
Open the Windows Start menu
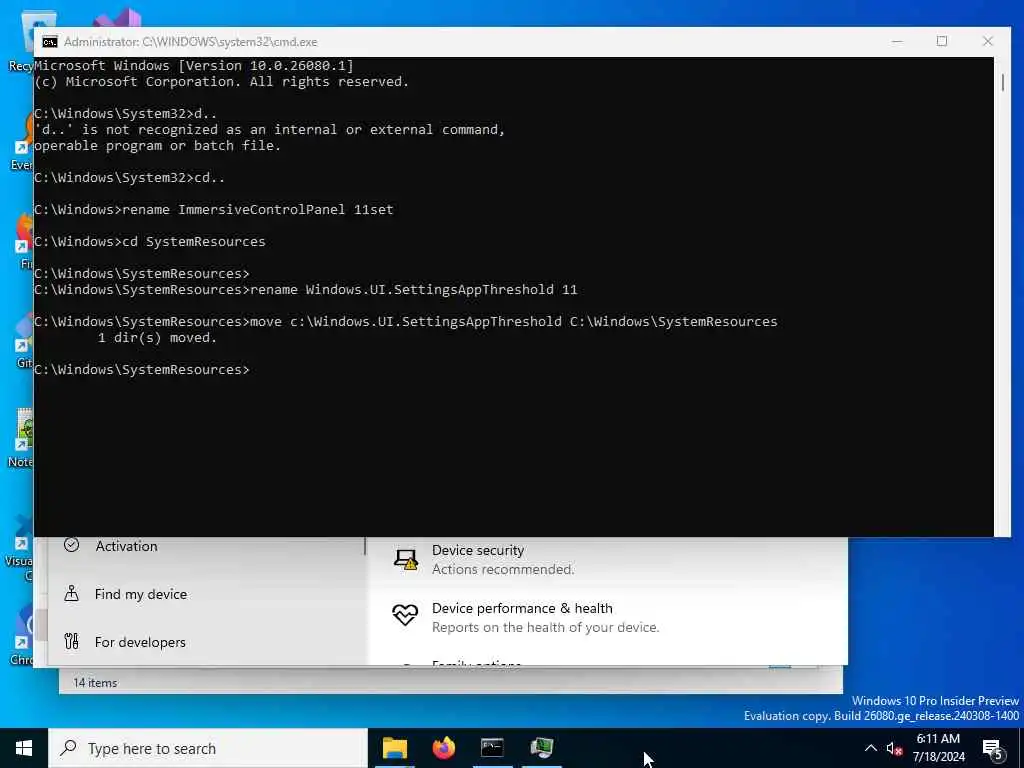(24, 748)
